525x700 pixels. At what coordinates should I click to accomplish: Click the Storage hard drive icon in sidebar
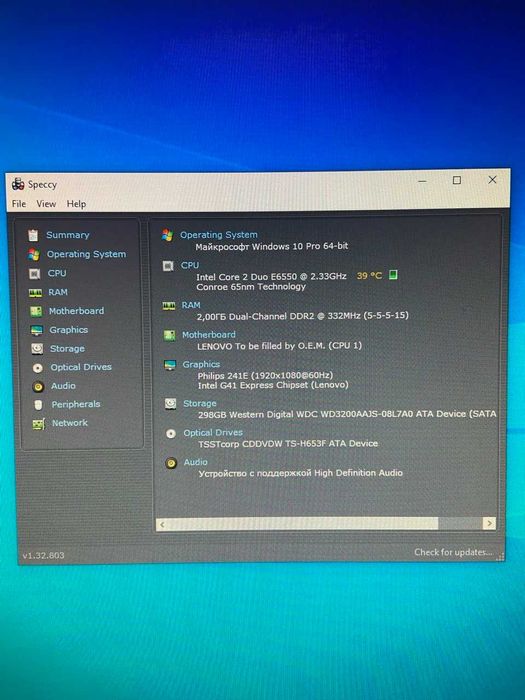tap(37, 349)
